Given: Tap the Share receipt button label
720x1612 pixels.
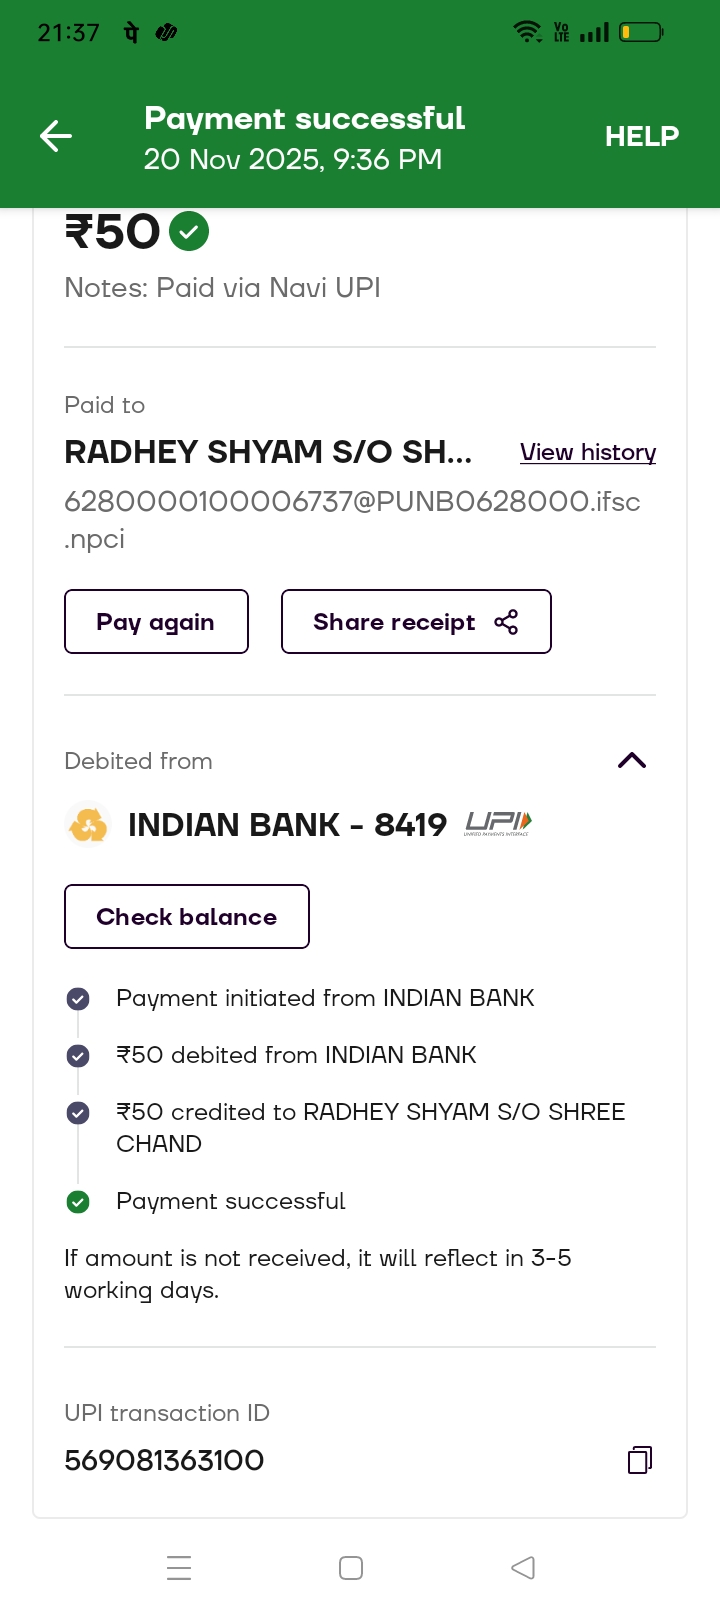Looking at the screenshot, I should 394,622.
